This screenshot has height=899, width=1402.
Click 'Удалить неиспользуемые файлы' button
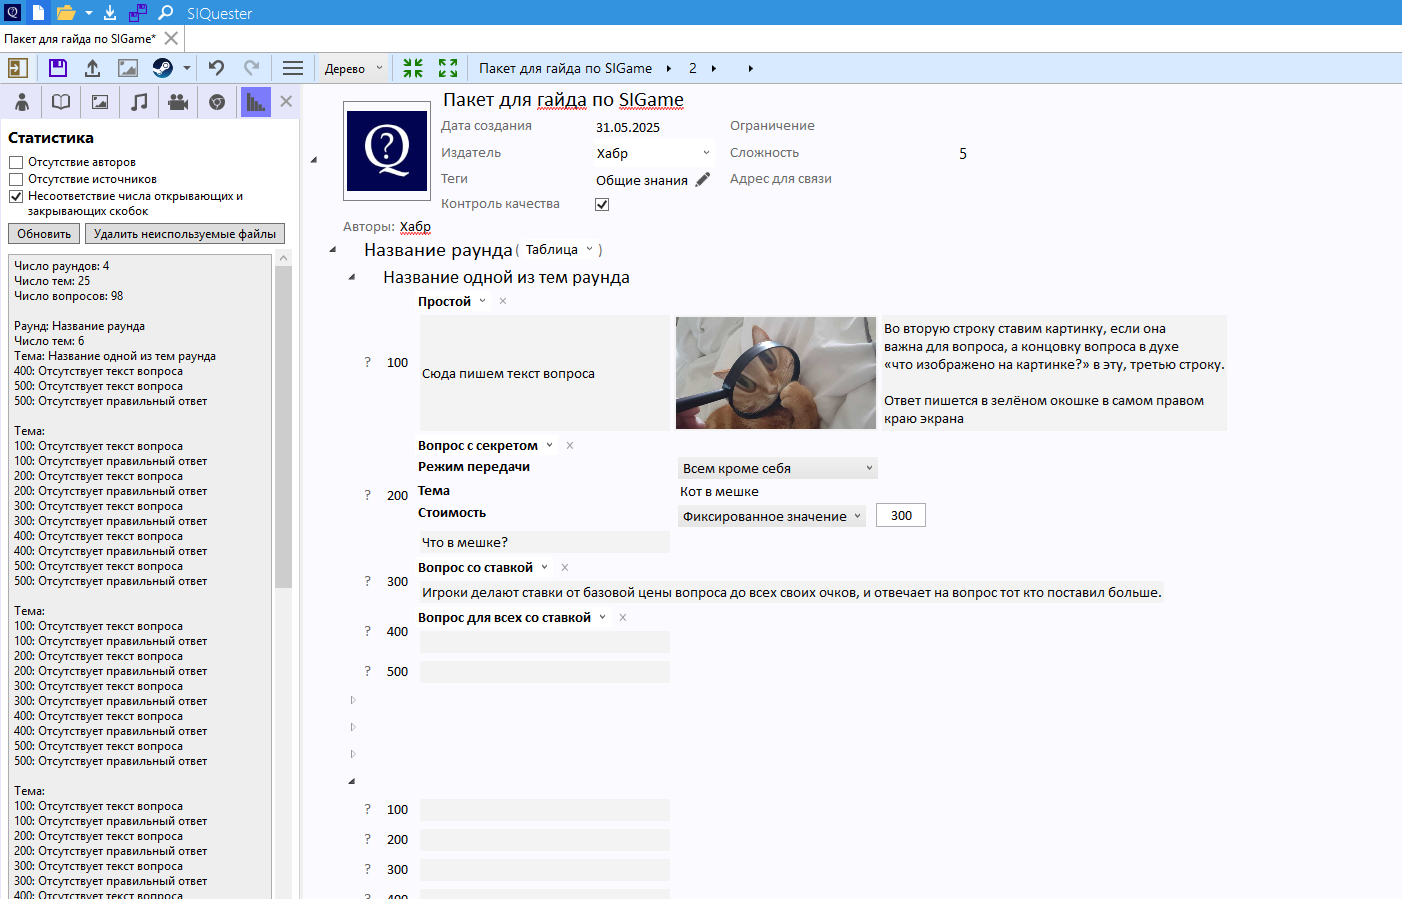pos(185,233)
